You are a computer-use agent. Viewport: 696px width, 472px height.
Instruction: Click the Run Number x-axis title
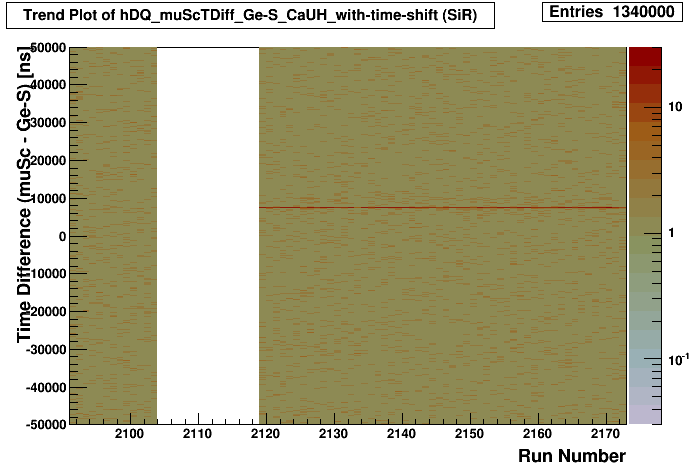tap(571, 456)
